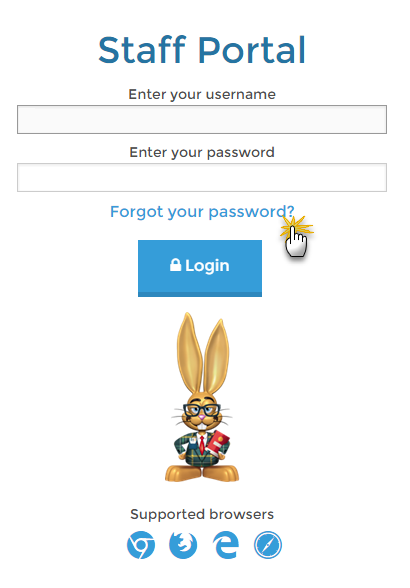Click the Staff Portal heading

coord(202,50)
